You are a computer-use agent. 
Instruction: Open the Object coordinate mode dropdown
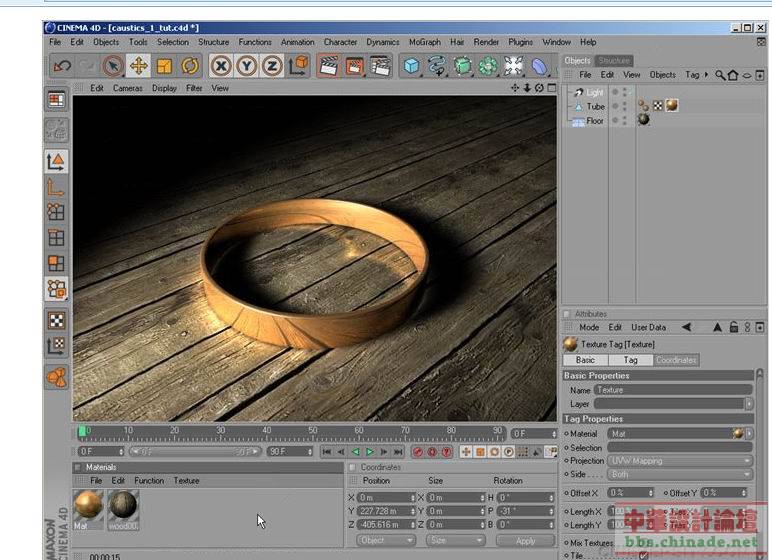click(385, 540)
